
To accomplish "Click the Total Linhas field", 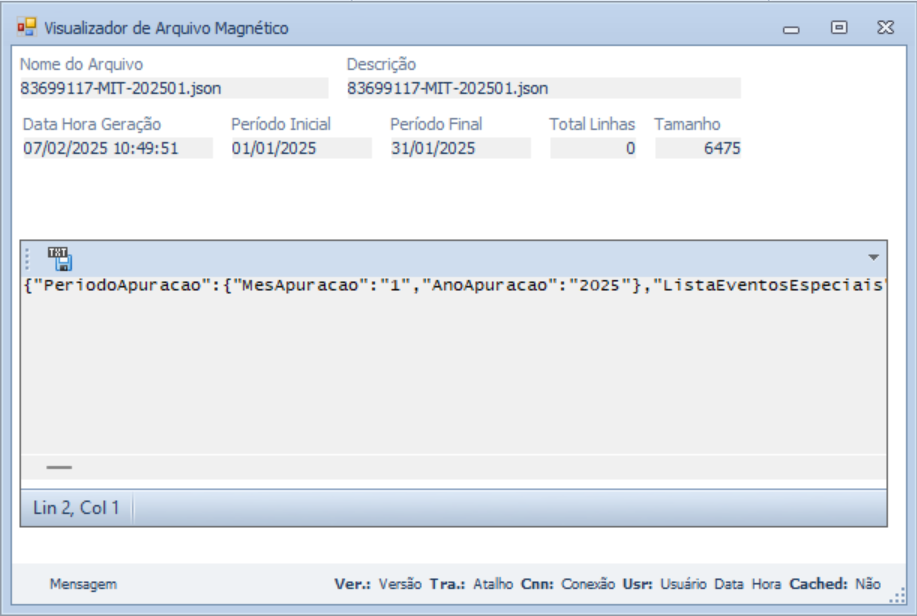I will click(x=592, y=148).
